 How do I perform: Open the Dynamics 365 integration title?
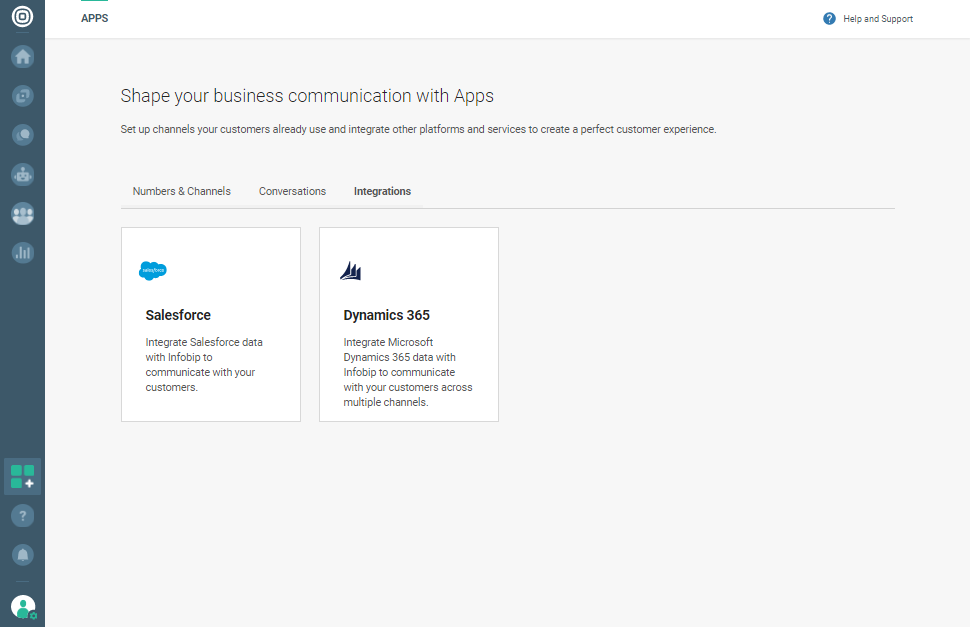point(386,315)
